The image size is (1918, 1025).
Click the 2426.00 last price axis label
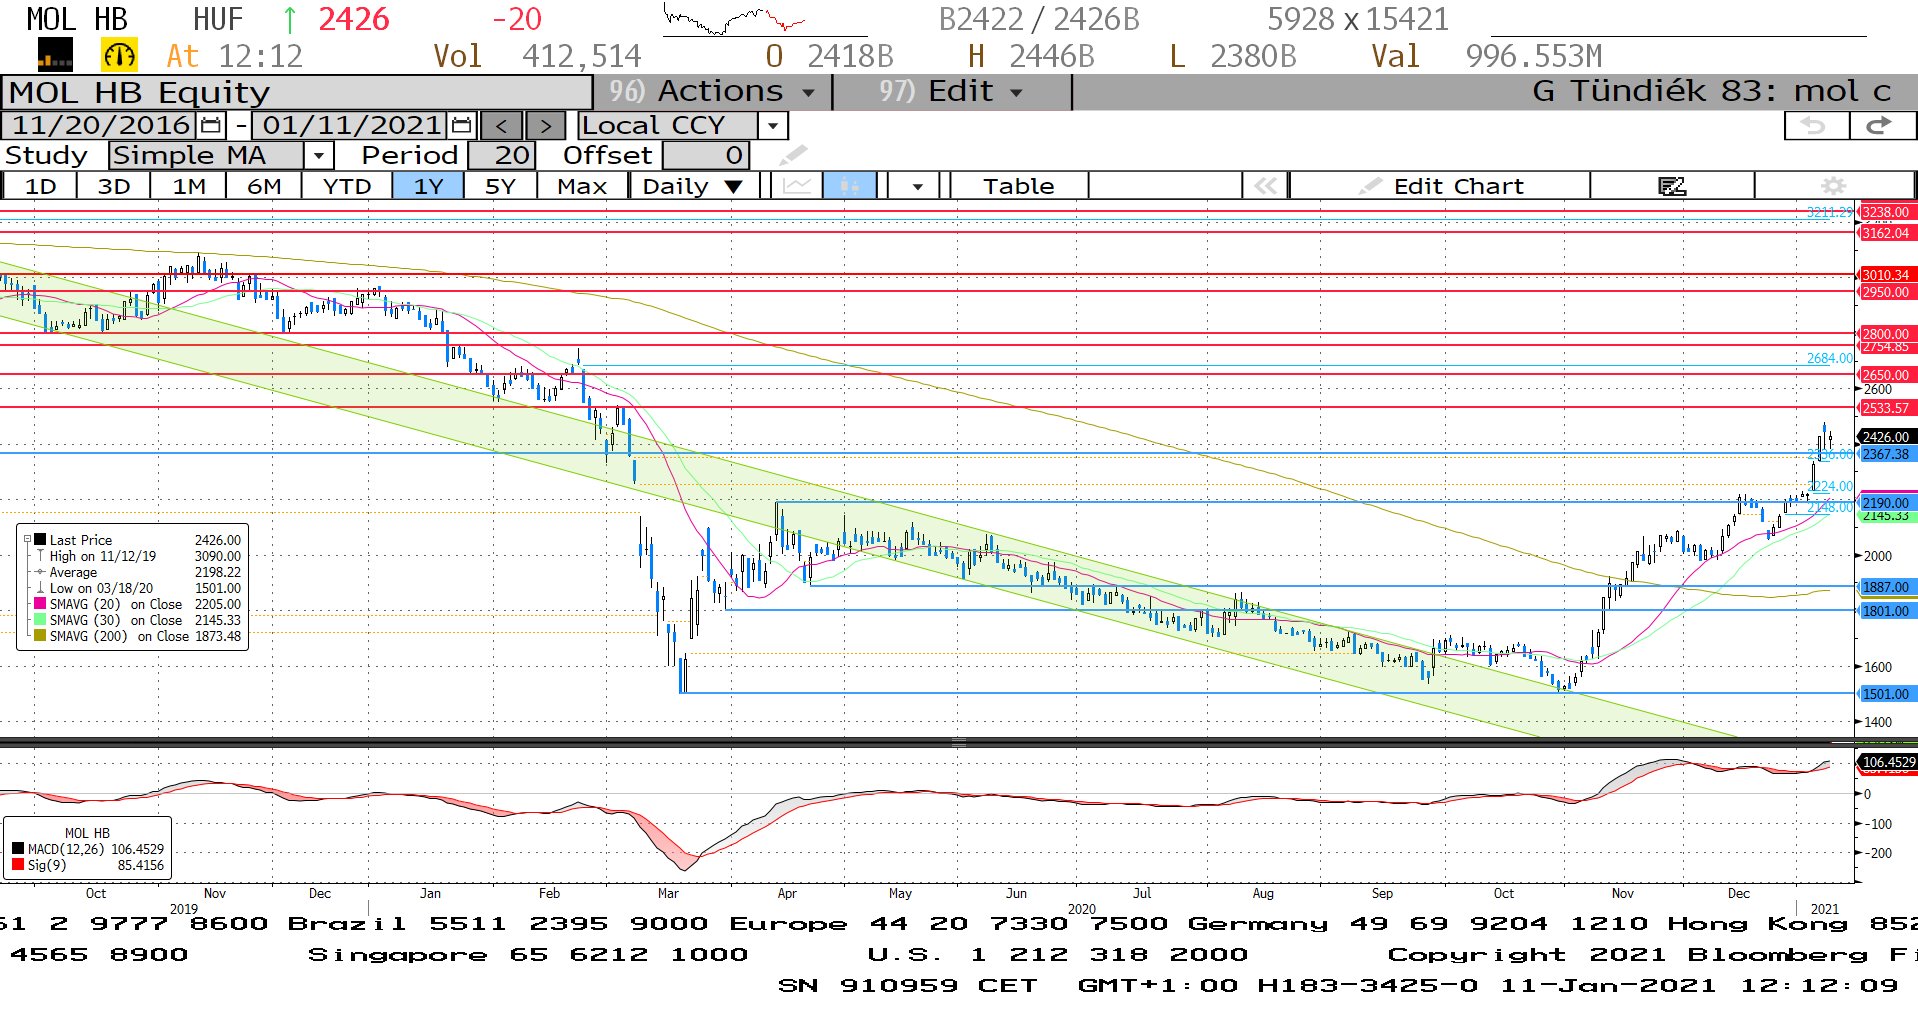coord(1886,437)
